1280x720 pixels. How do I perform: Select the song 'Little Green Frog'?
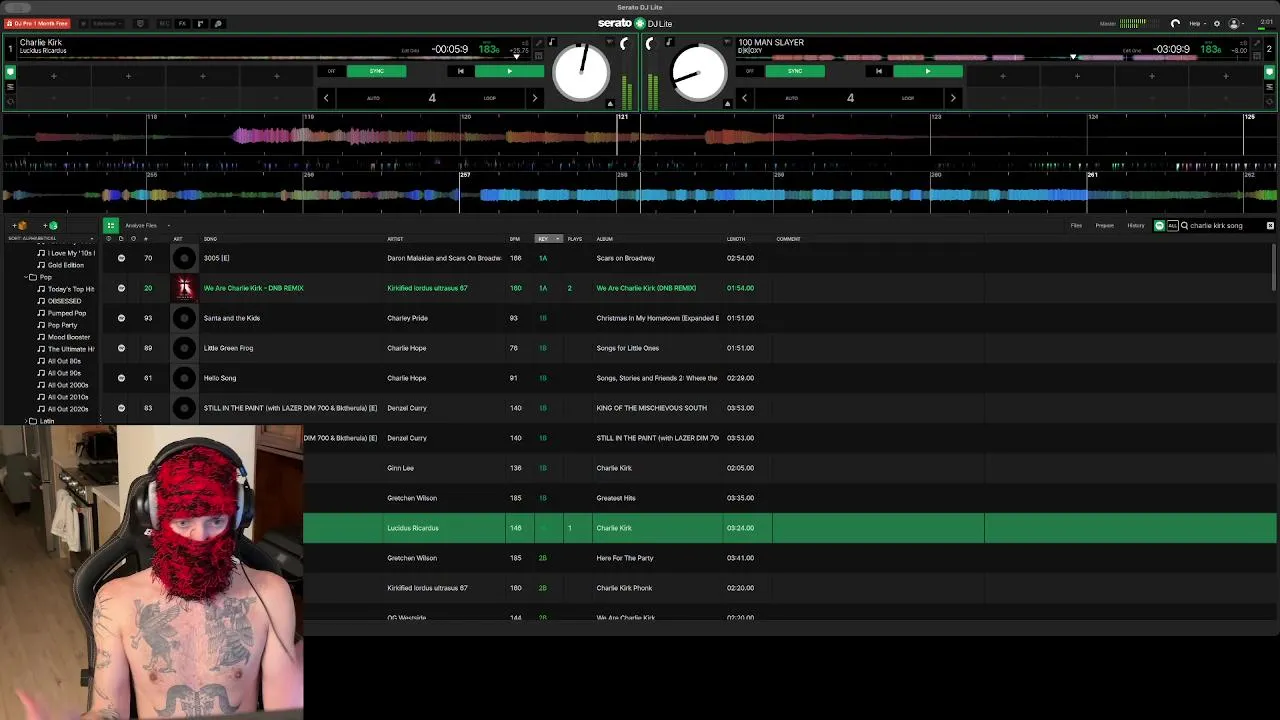228,348
